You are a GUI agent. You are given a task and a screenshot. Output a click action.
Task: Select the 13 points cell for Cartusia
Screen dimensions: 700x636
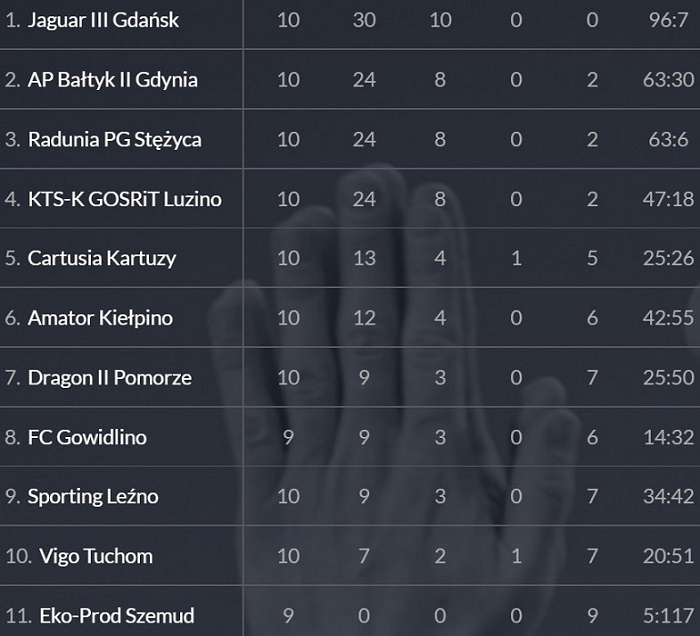pyautogui.click(x=364, y=258)
